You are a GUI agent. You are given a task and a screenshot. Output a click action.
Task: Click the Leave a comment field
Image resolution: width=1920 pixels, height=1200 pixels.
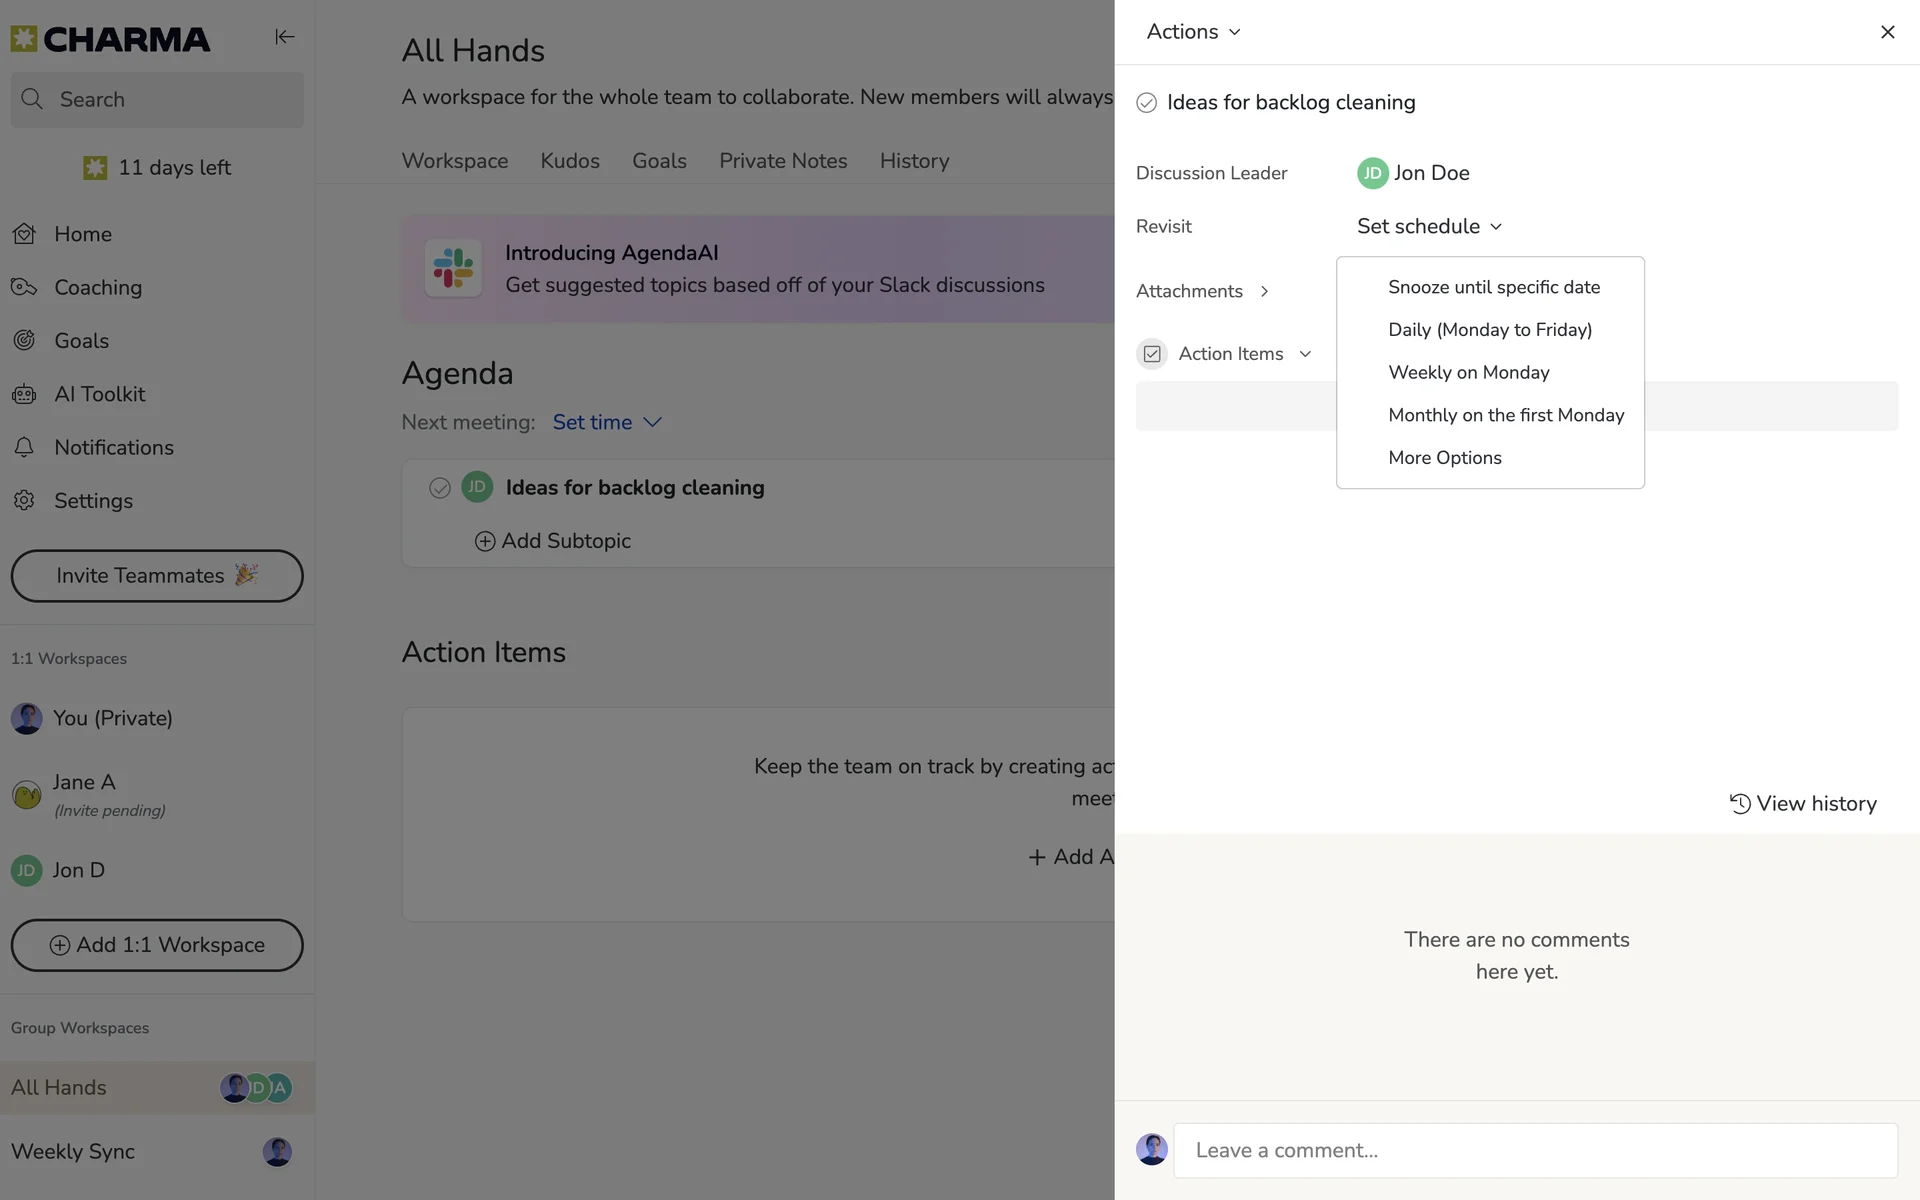pyautogui.click(x=1534, y=1151)
